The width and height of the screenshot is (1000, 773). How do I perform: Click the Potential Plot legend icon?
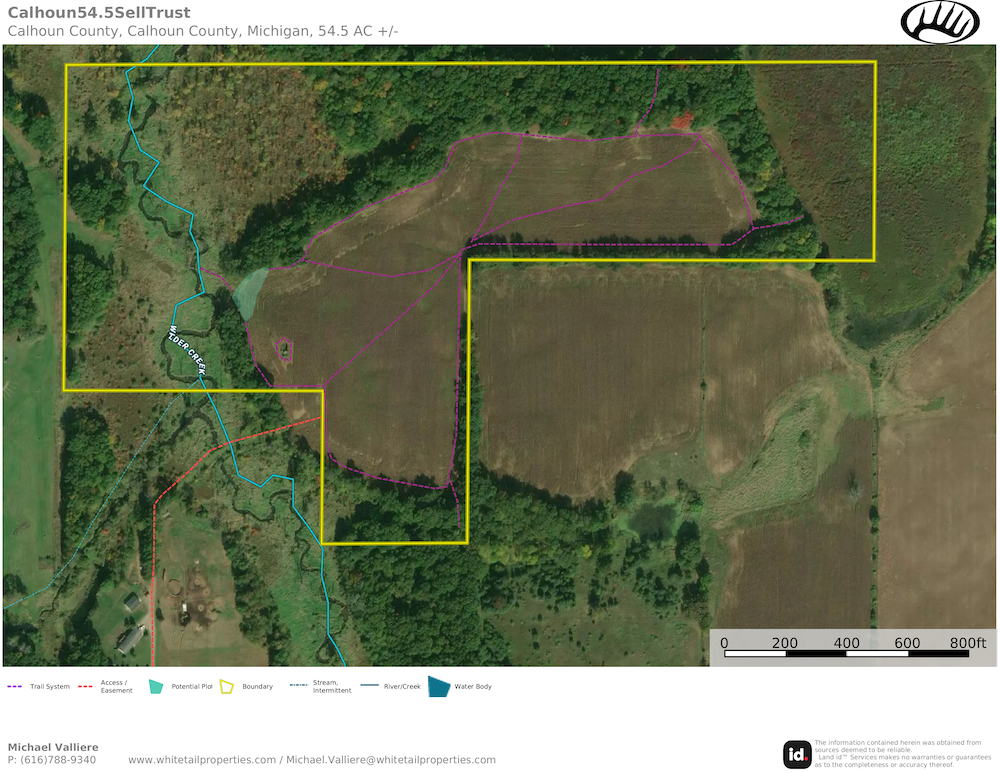(x=155, y=687)
